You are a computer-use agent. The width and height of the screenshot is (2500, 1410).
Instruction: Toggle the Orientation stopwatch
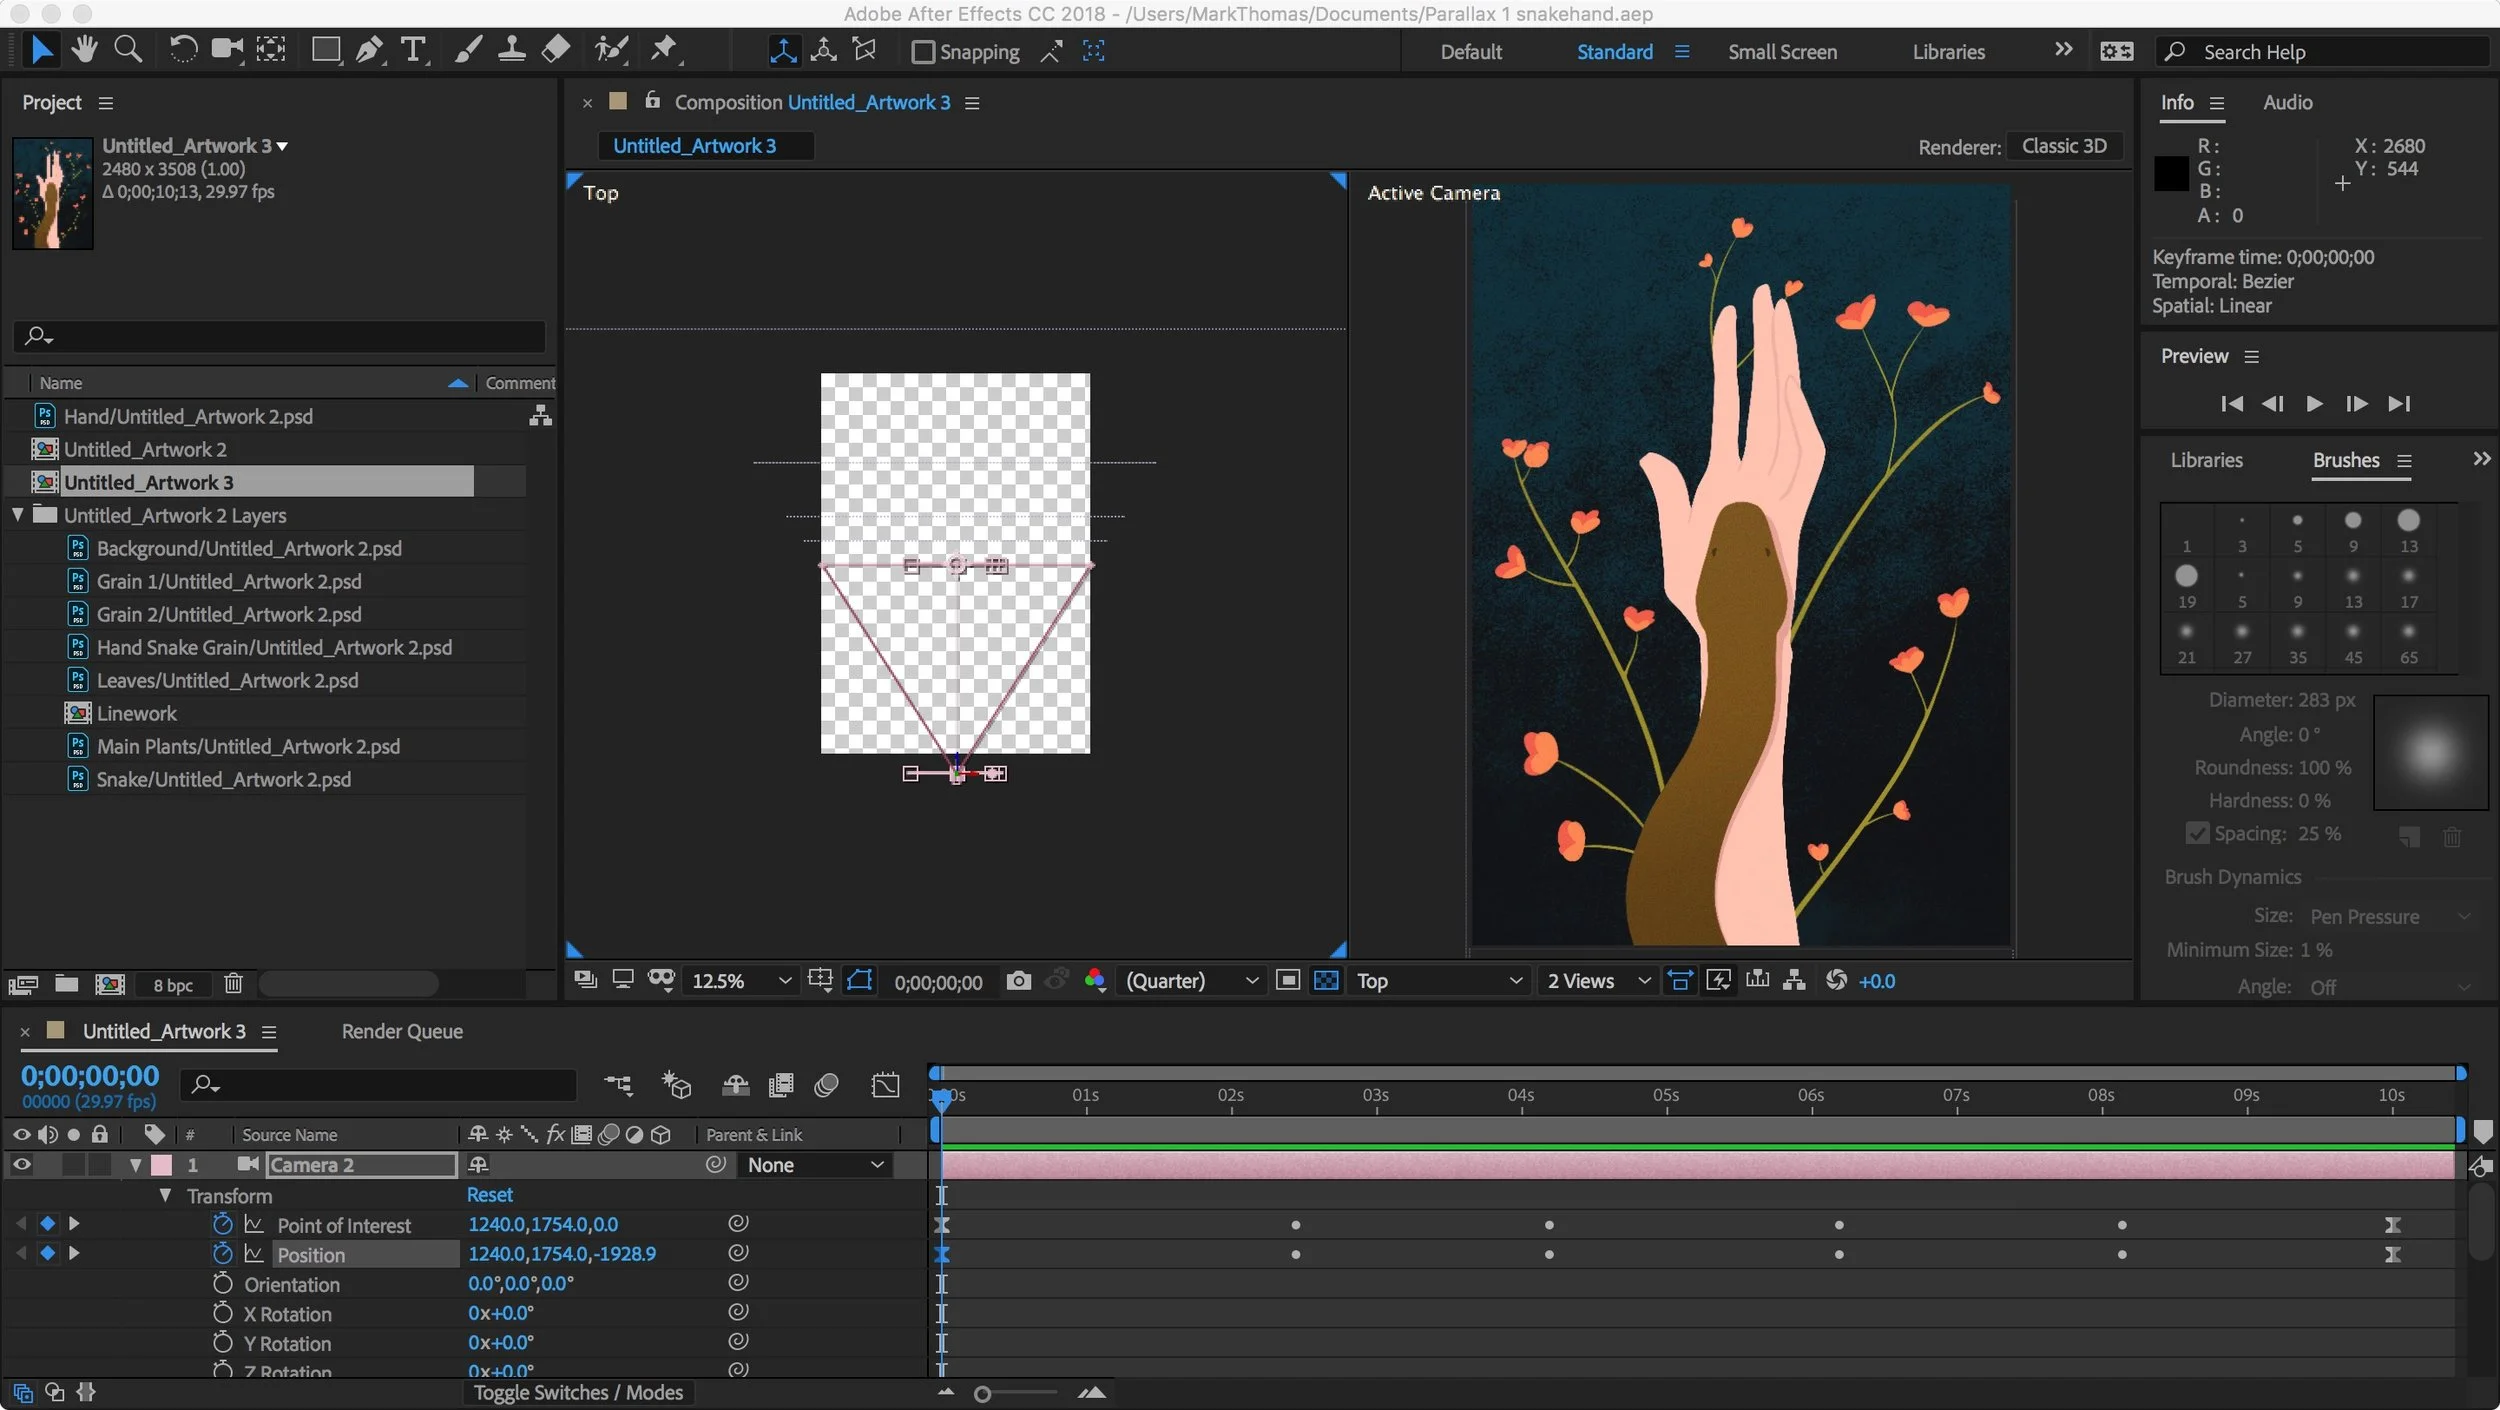tap(222, 1284)
